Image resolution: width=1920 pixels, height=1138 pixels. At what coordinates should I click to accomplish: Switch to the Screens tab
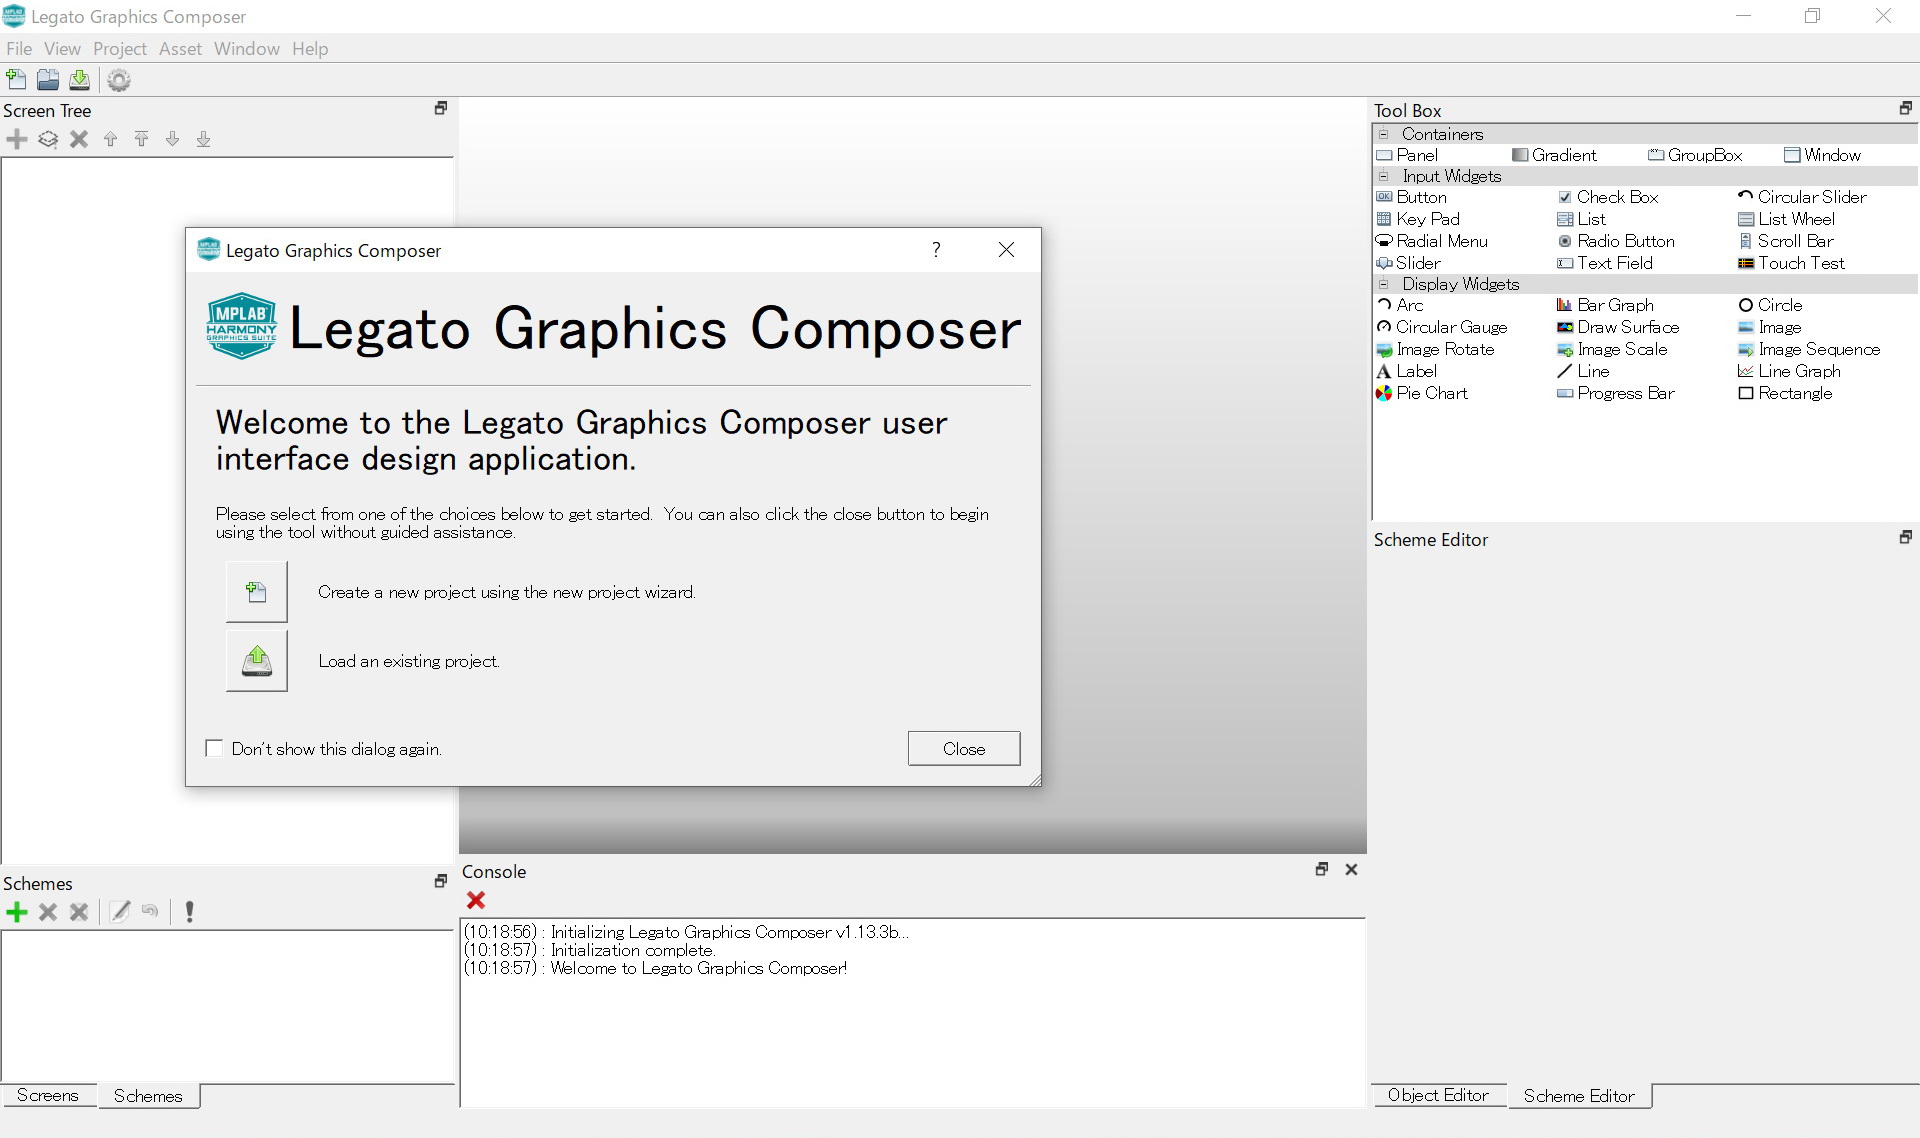(47, 1095)
